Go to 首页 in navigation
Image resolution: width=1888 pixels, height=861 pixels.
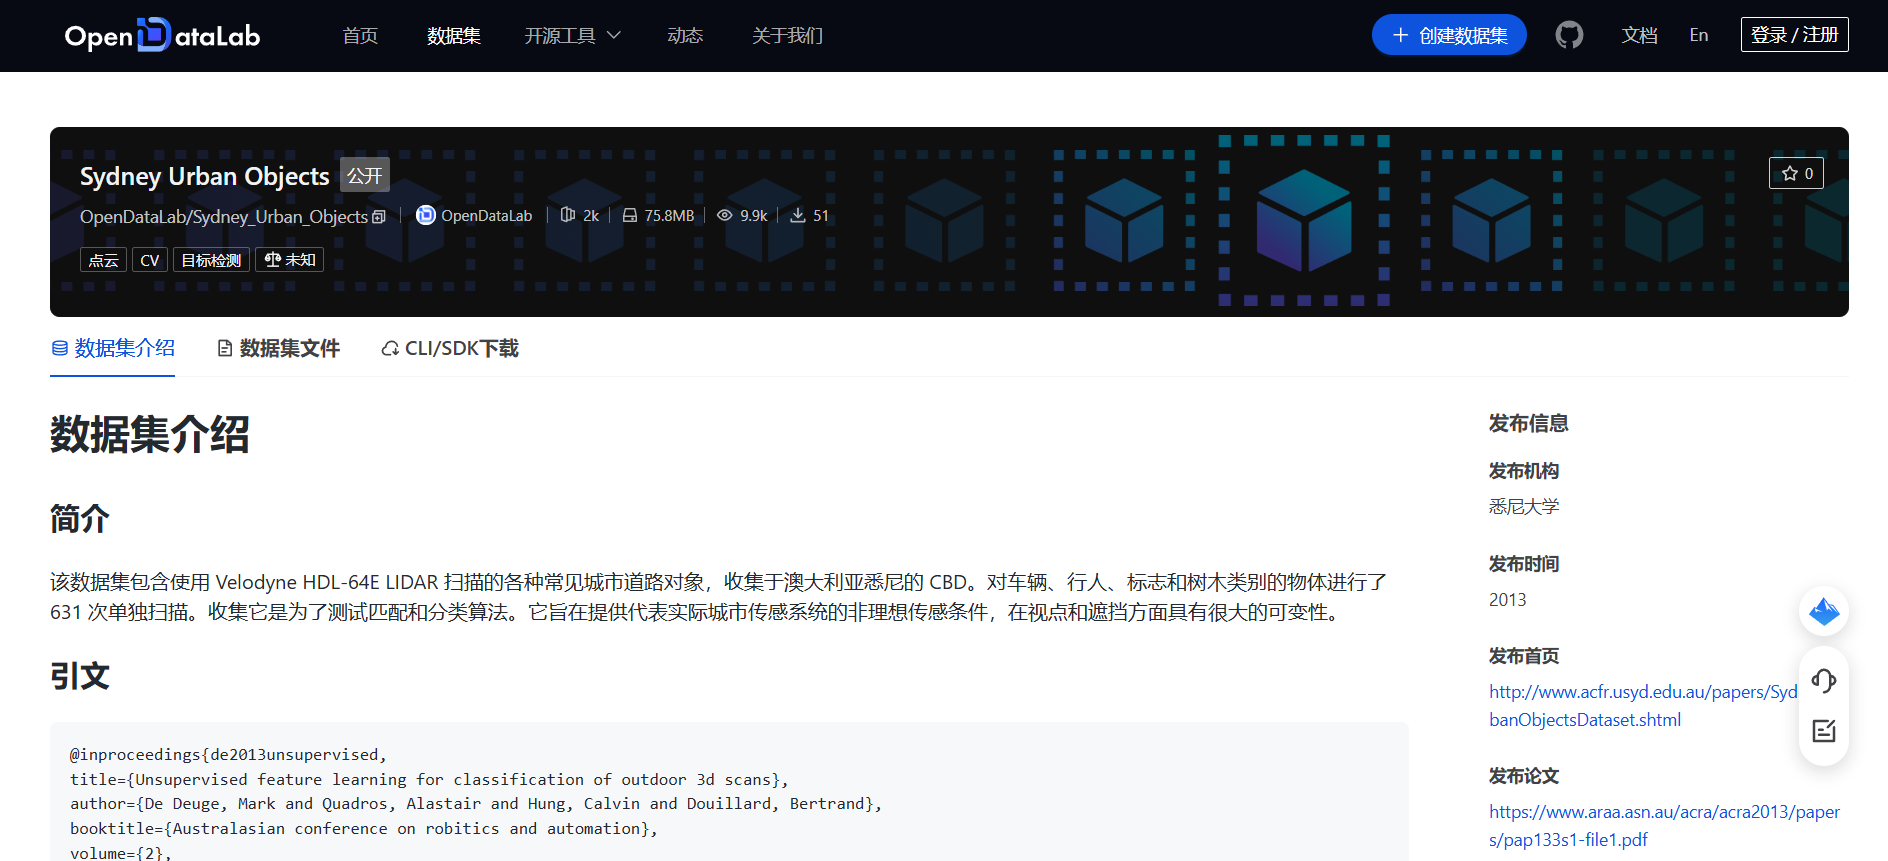(x=360, y=36)
